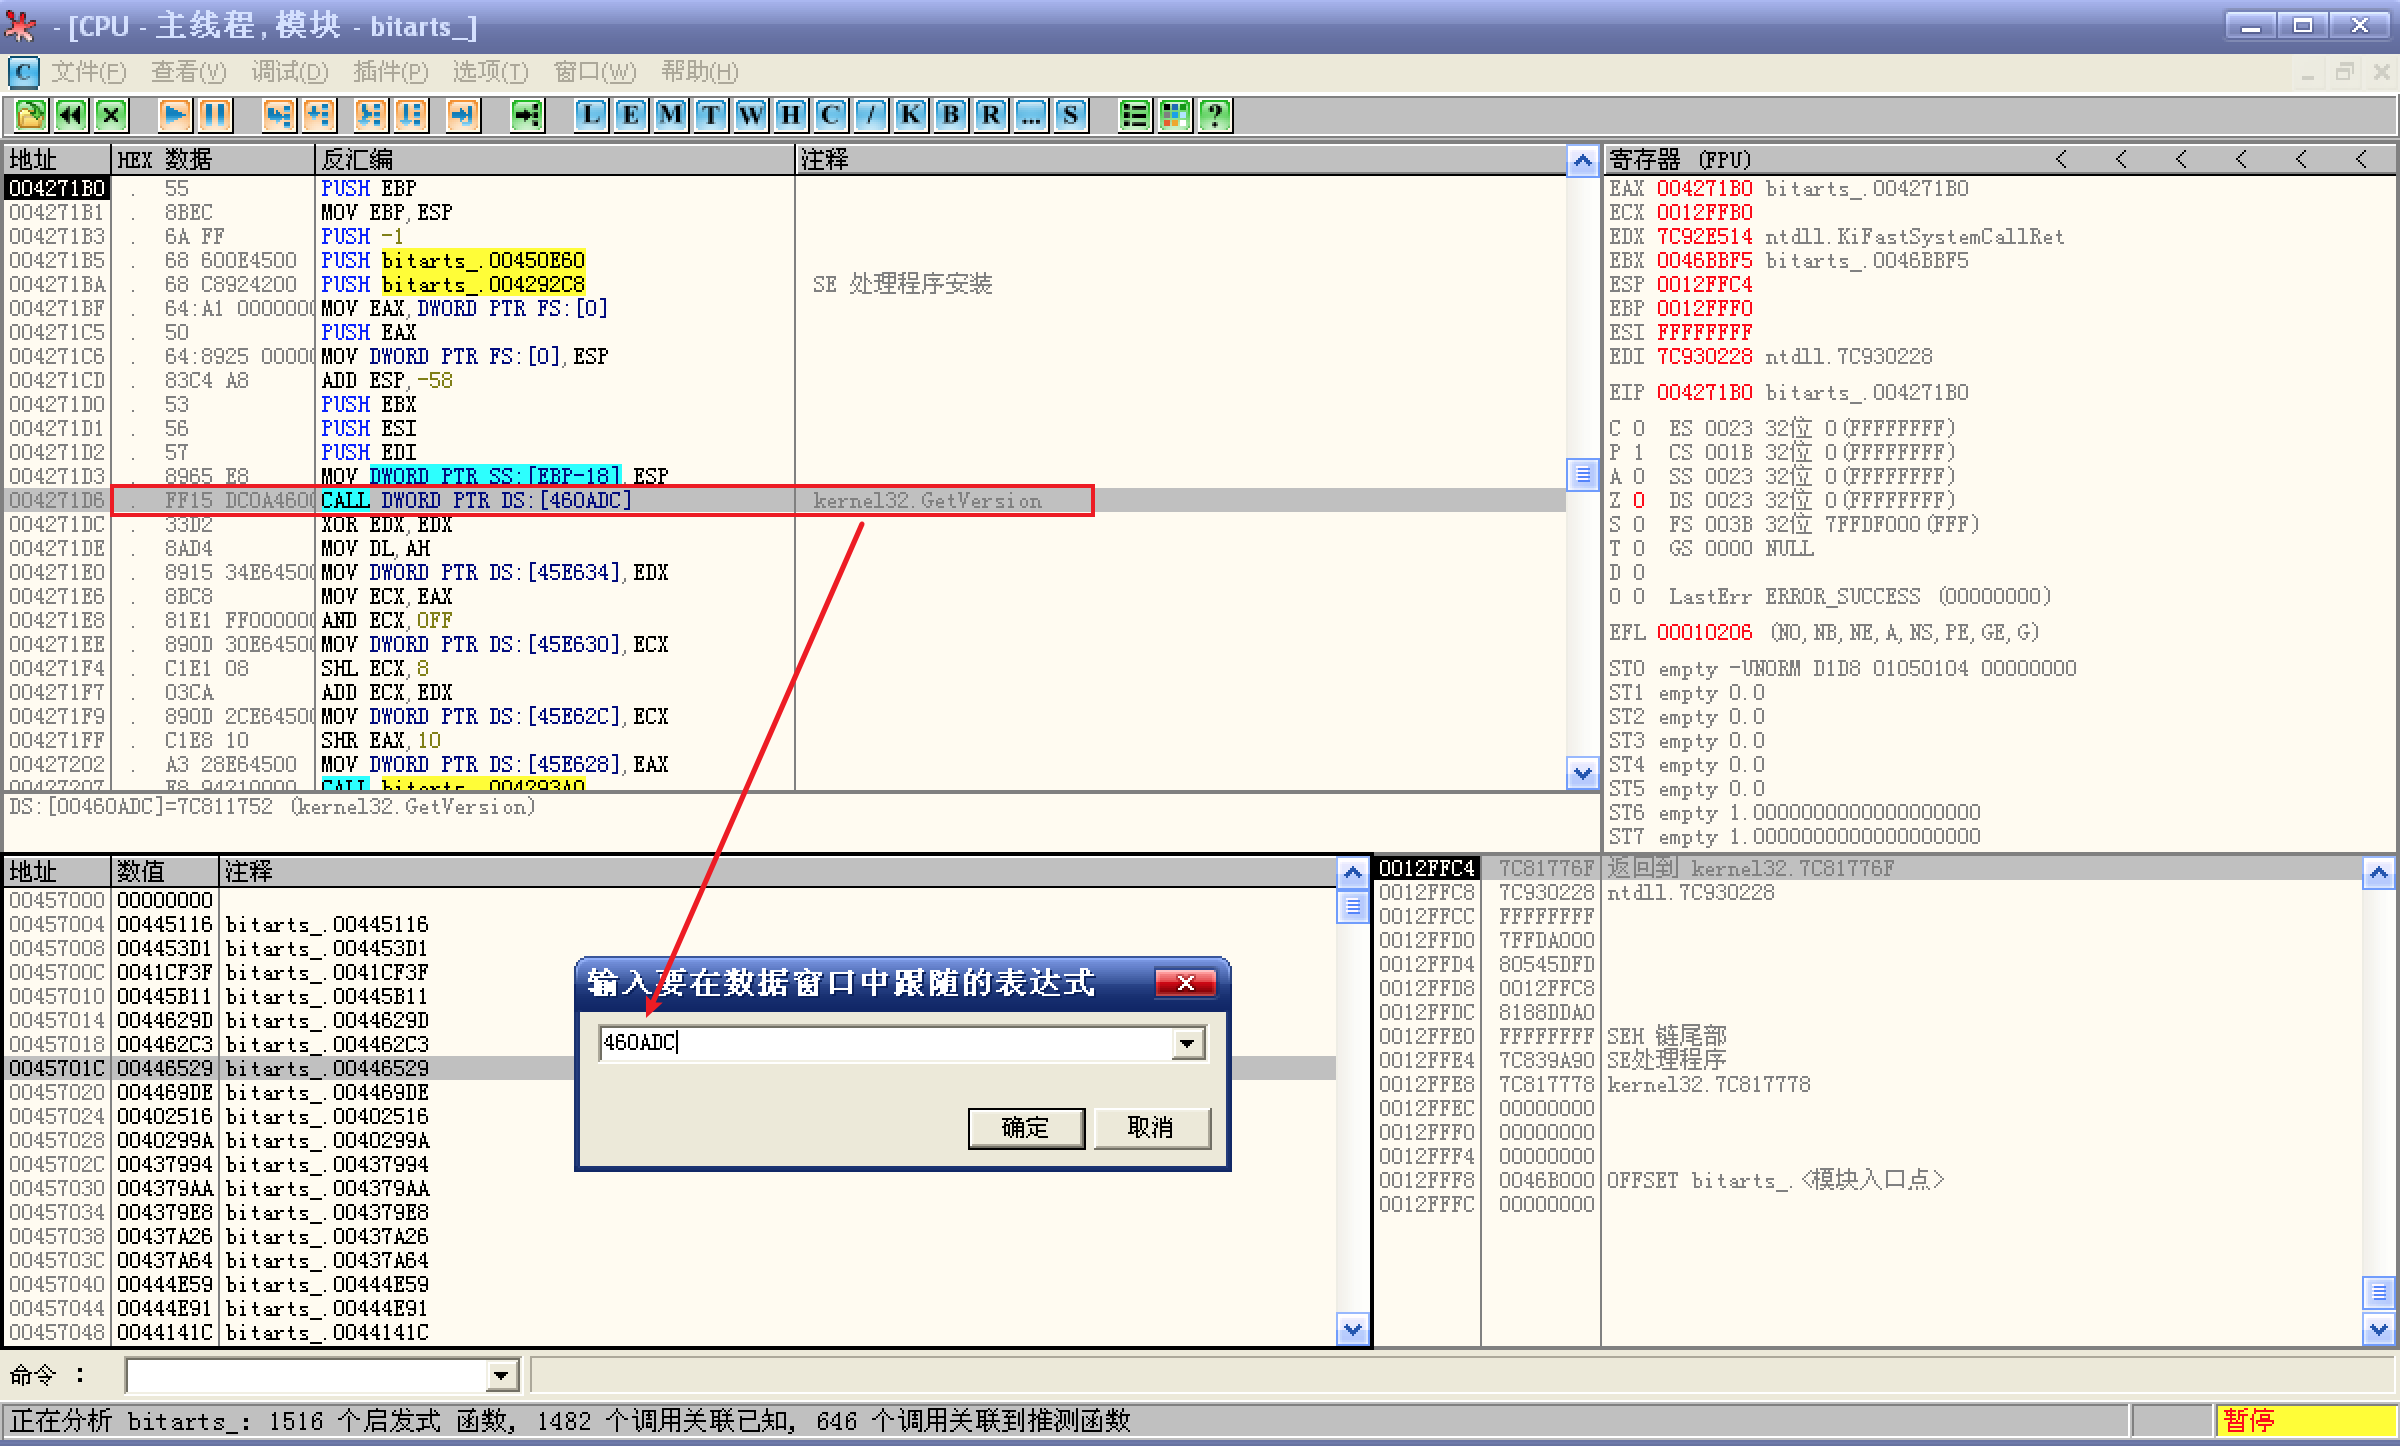The height and width of the screenshot is (1446, 2400).
Task: Click the Step into icon
Action: (x=278, y=116)
